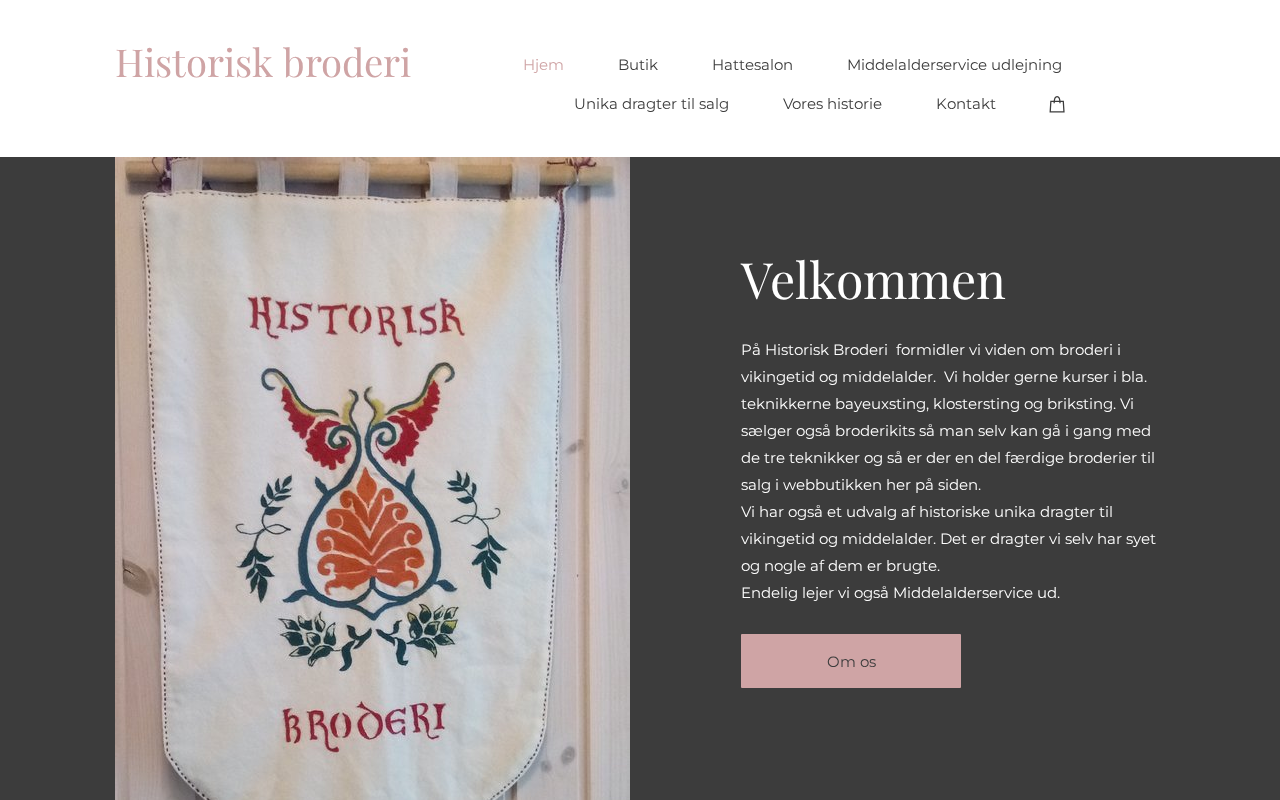
Task: Select Hattesalon in the navigation
Action: [752, 65]
